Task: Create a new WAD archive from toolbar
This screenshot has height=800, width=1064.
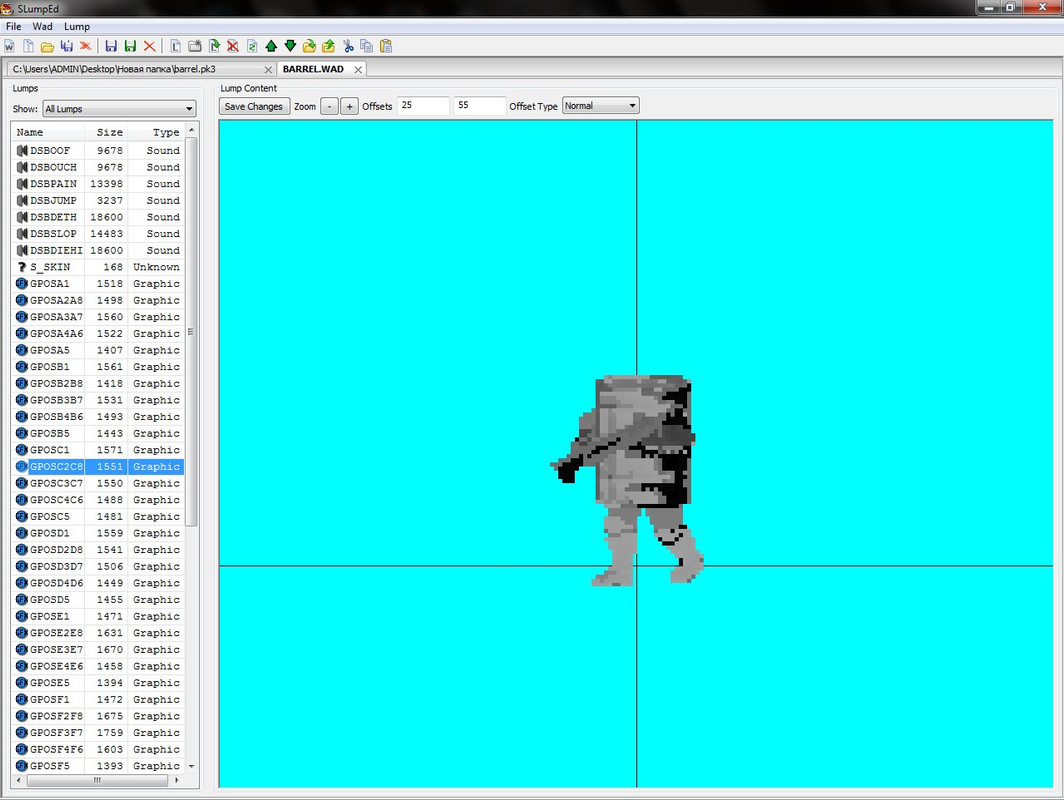Action: pos(10,46)
